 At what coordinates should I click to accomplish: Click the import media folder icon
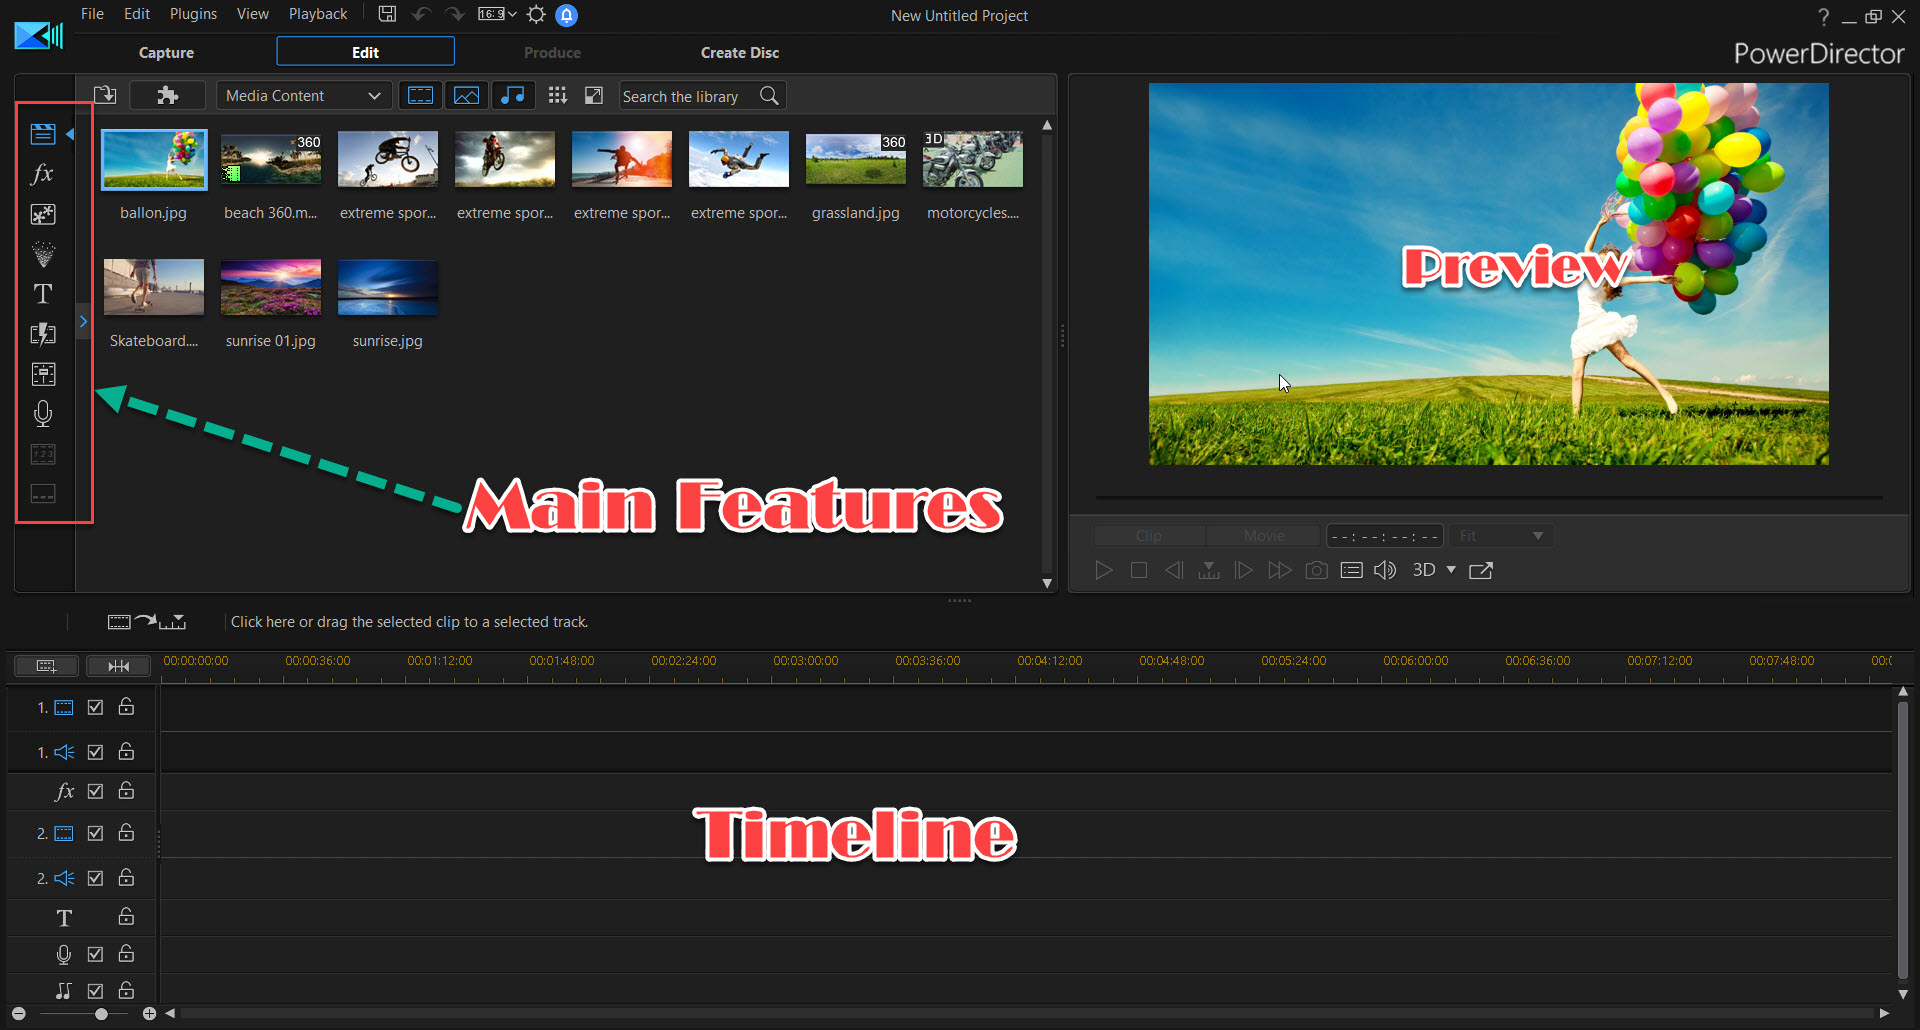[x=105, y=96]
